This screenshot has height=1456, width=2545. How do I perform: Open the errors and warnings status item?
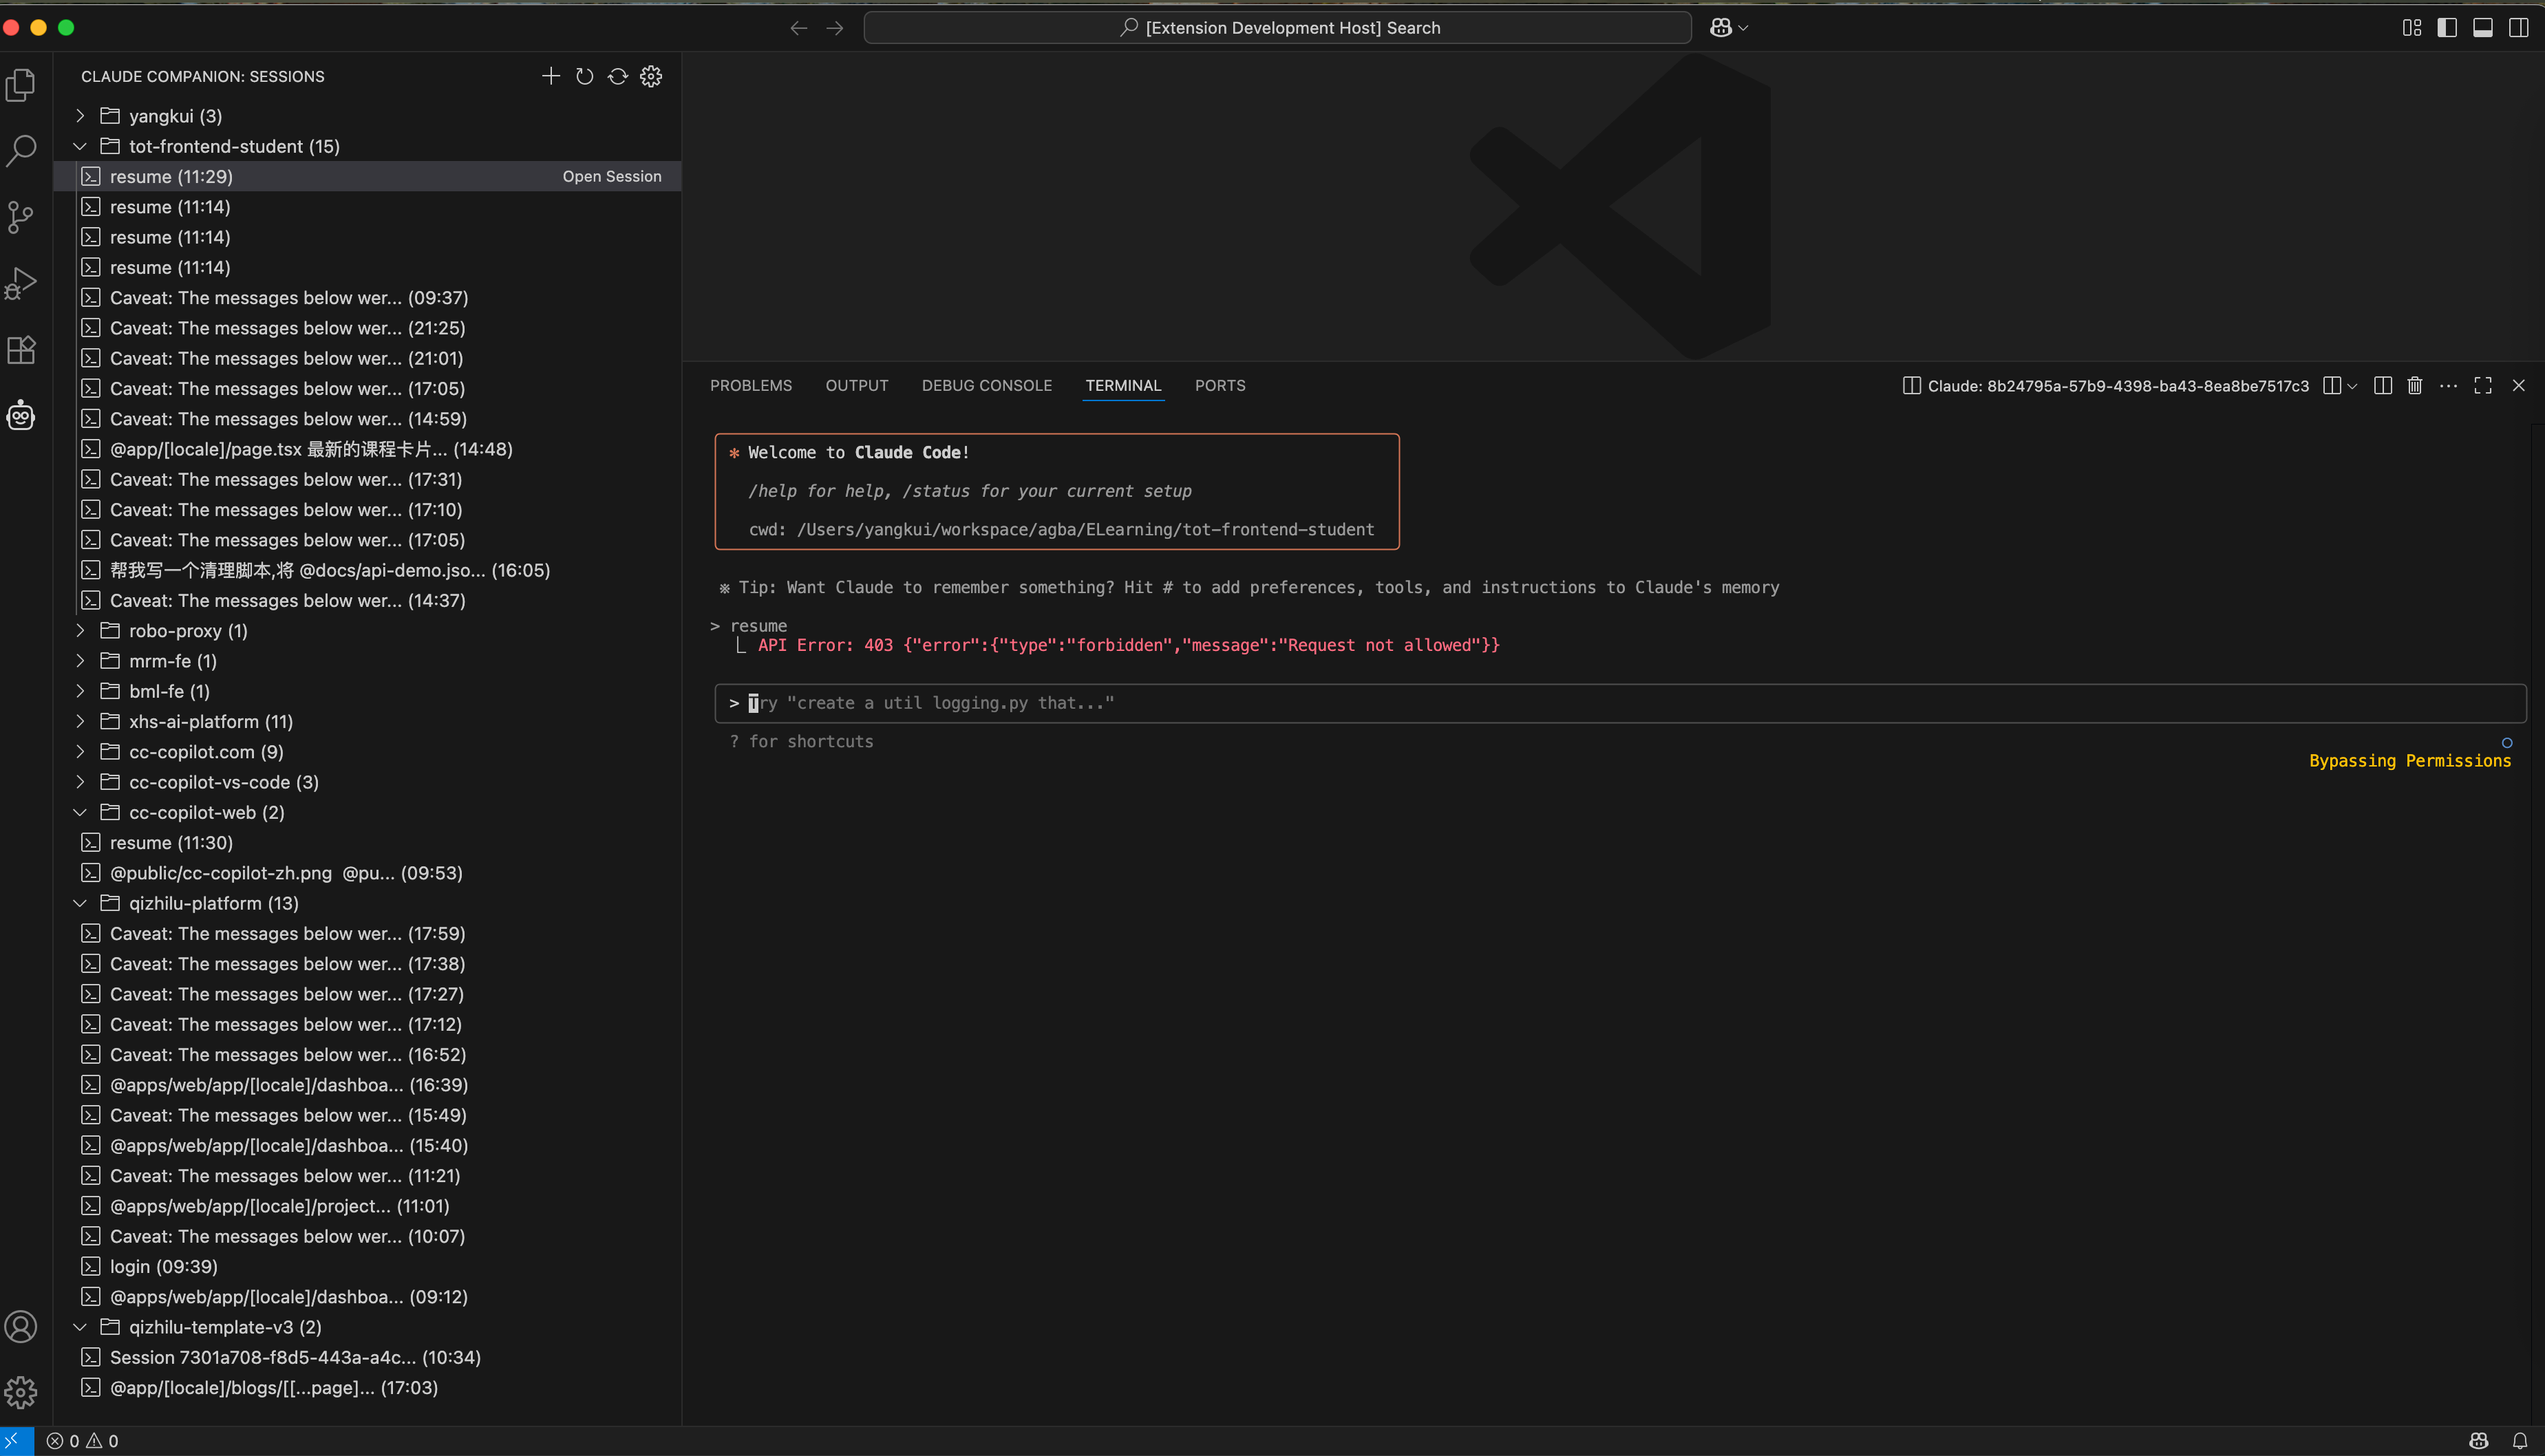[x=83, y=1441]
